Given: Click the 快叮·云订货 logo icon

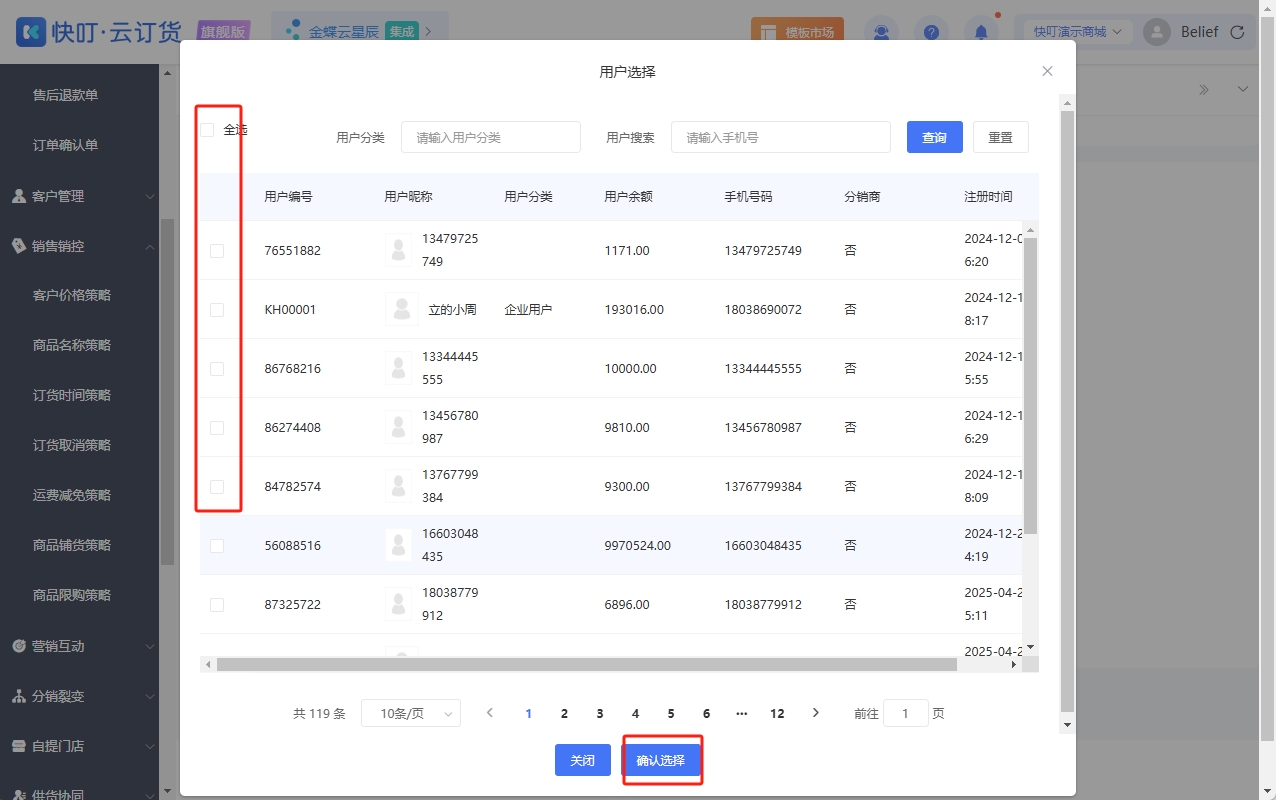Looking at the screenshot, I should [31, 32].
